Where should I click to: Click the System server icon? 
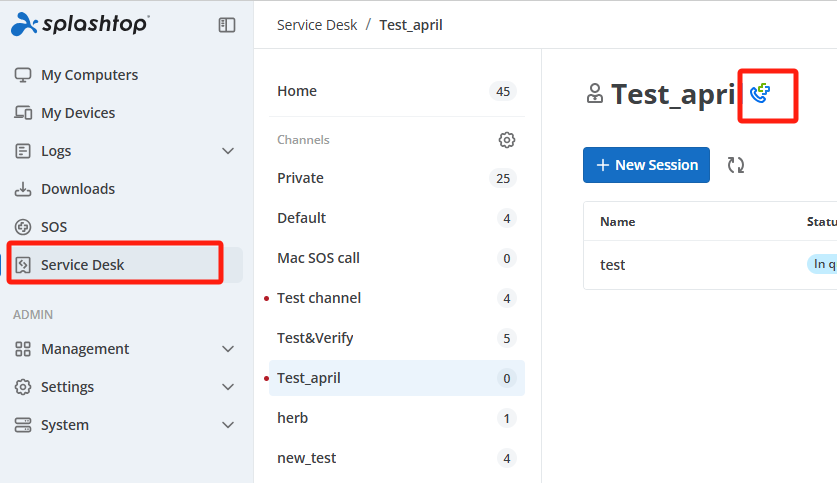coord(23,425)
